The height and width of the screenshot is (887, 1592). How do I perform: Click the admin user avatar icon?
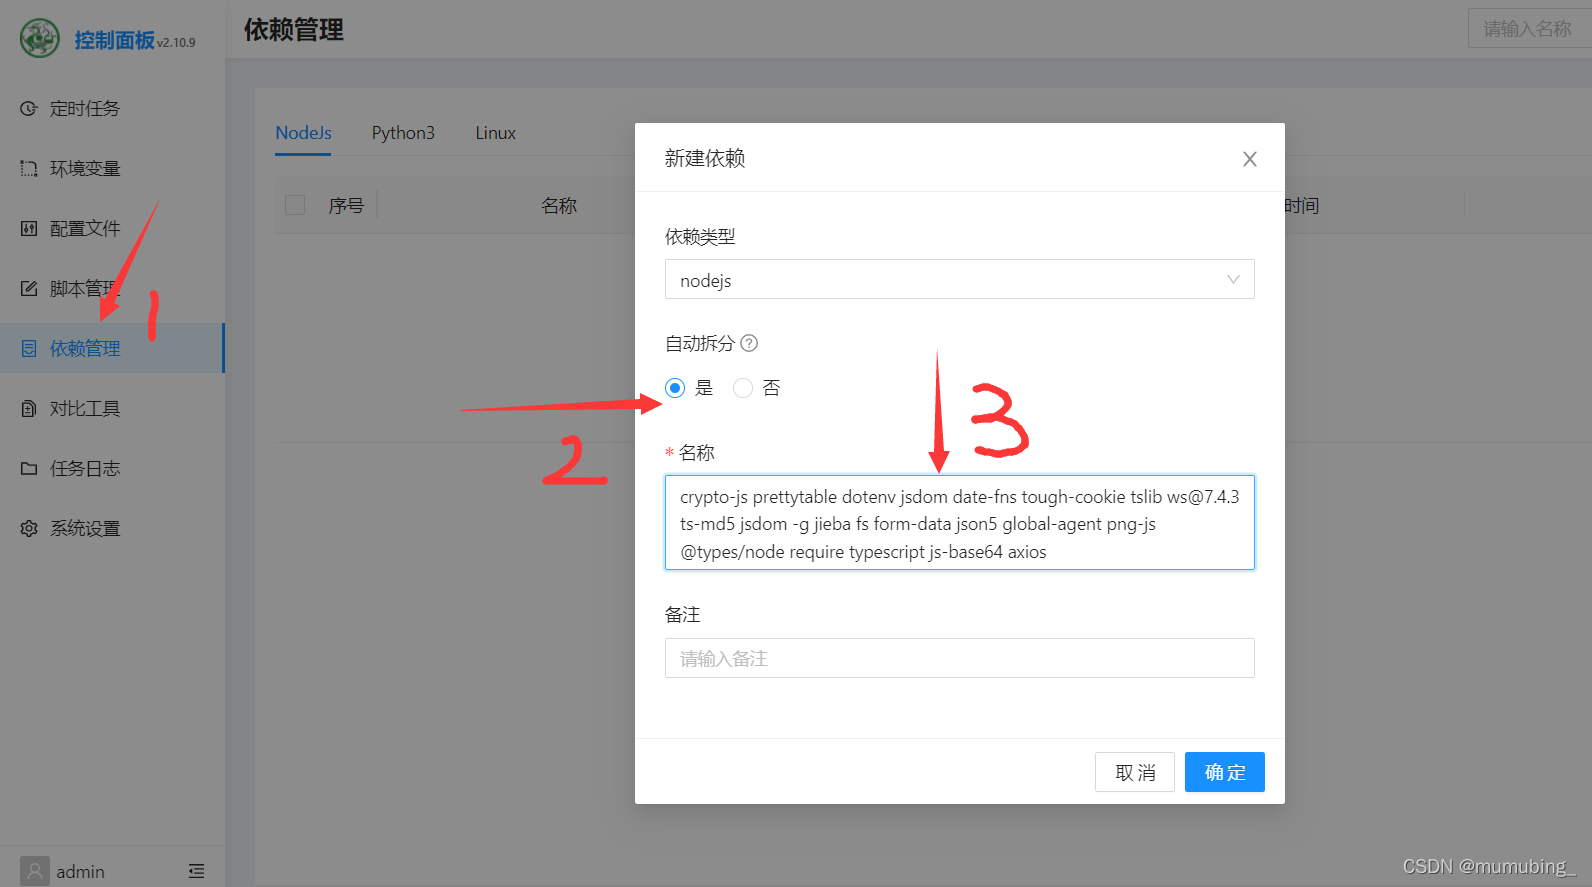coord(35,871)
